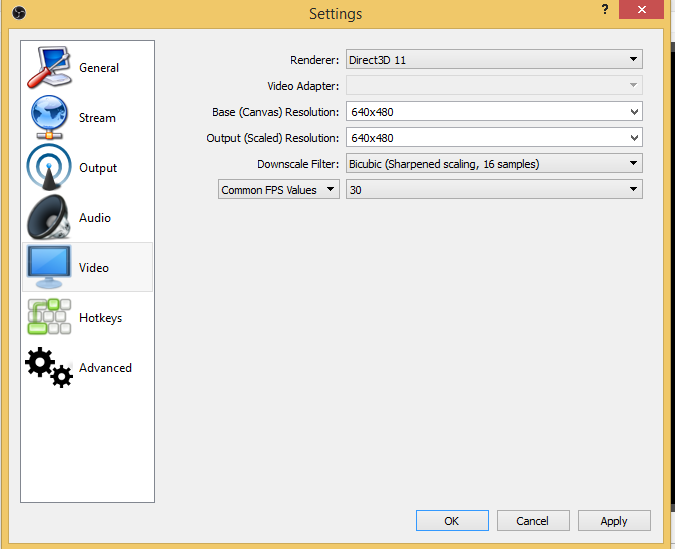The width and height of the screenshot is (675, 549).
Task: Expand the Base (Canvas) Resolution dropdown arrow
Action: click(634, 112)
